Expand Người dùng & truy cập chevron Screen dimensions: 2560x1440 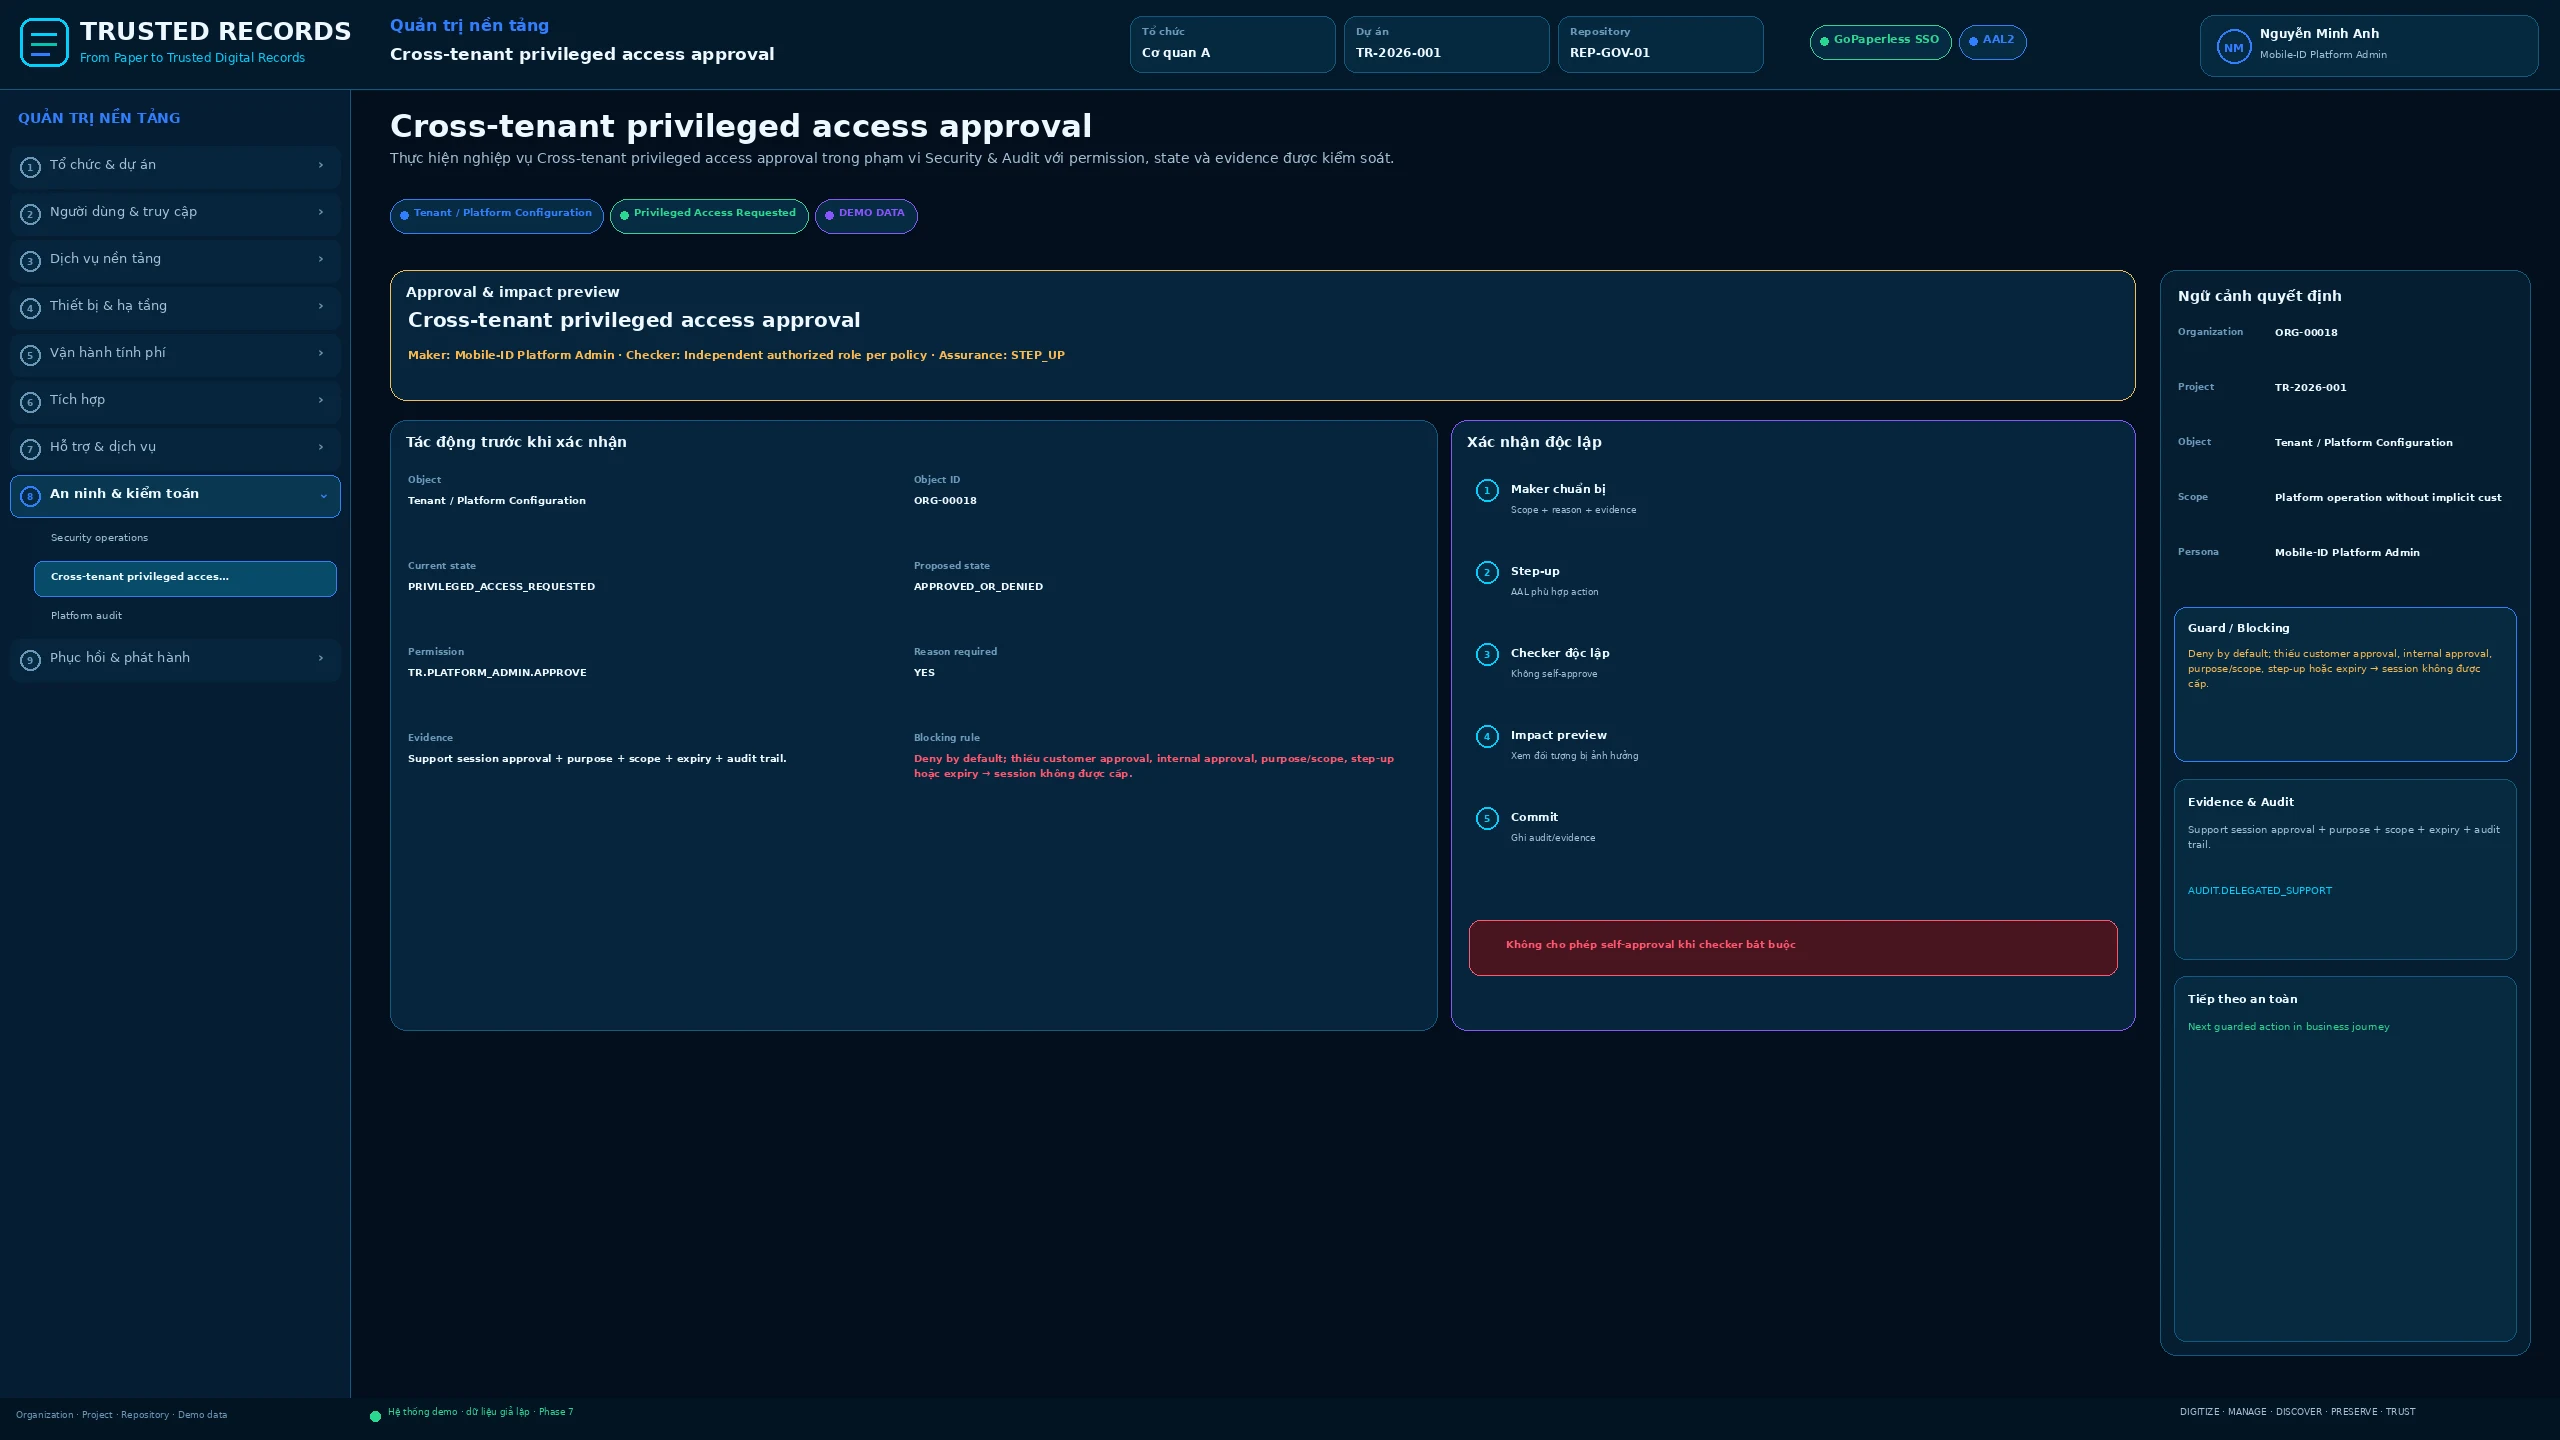321,212
